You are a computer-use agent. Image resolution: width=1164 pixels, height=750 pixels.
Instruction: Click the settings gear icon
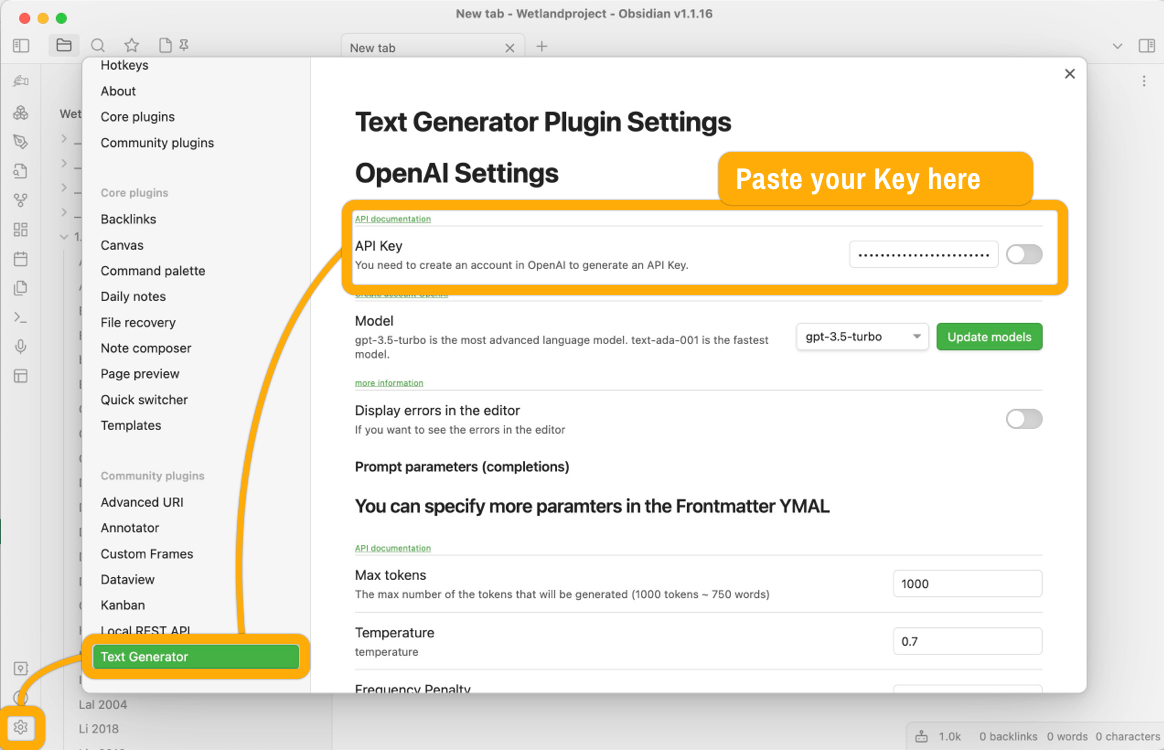(21, 728)
